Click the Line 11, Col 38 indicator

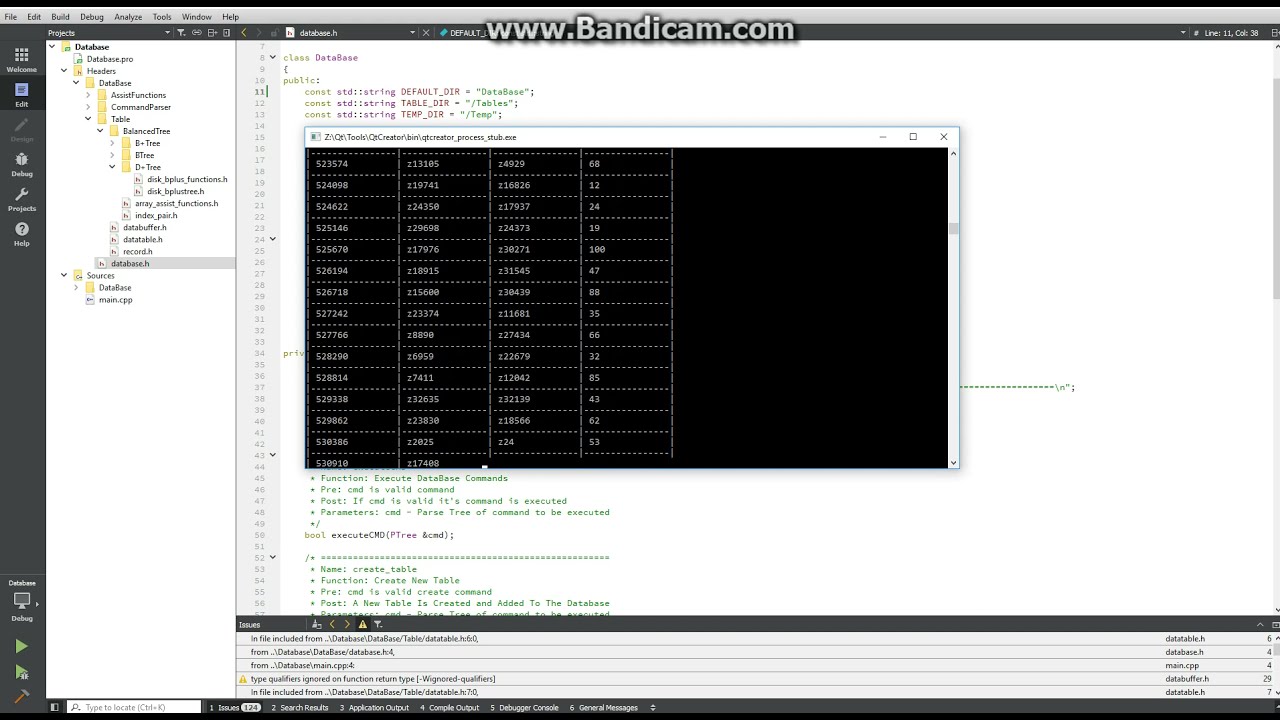click(x=1231, y=33)
